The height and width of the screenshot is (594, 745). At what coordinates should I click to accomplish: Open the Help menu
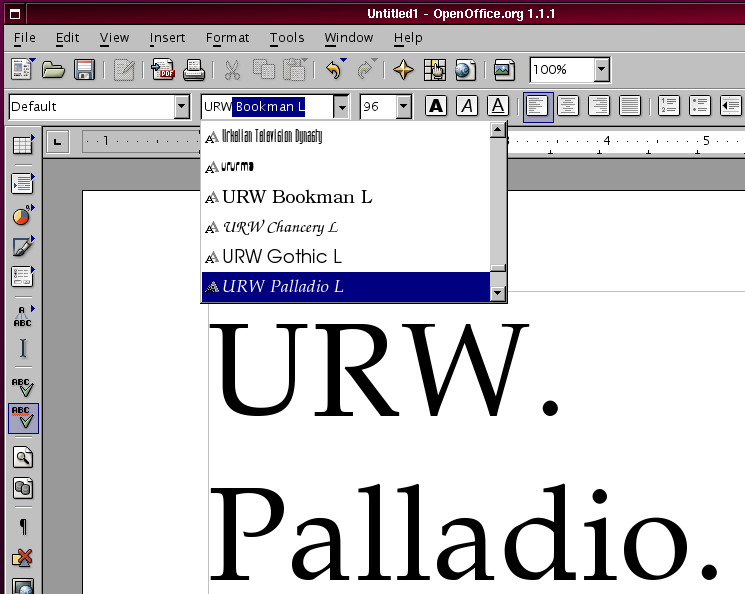pyautogui.click(x=408, y=38)
